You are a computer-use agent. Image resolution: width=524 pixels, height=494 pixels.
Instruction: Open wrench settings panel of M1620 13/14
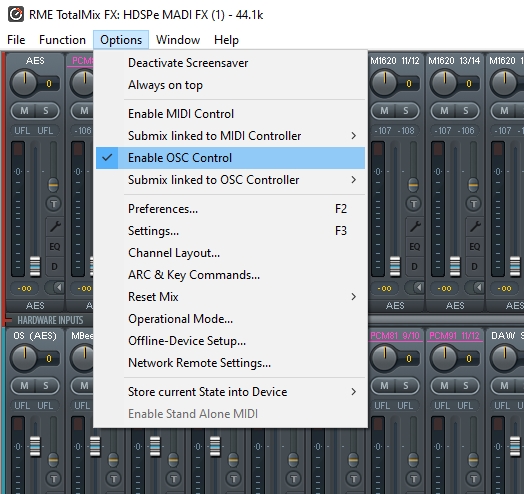[475, 227]
